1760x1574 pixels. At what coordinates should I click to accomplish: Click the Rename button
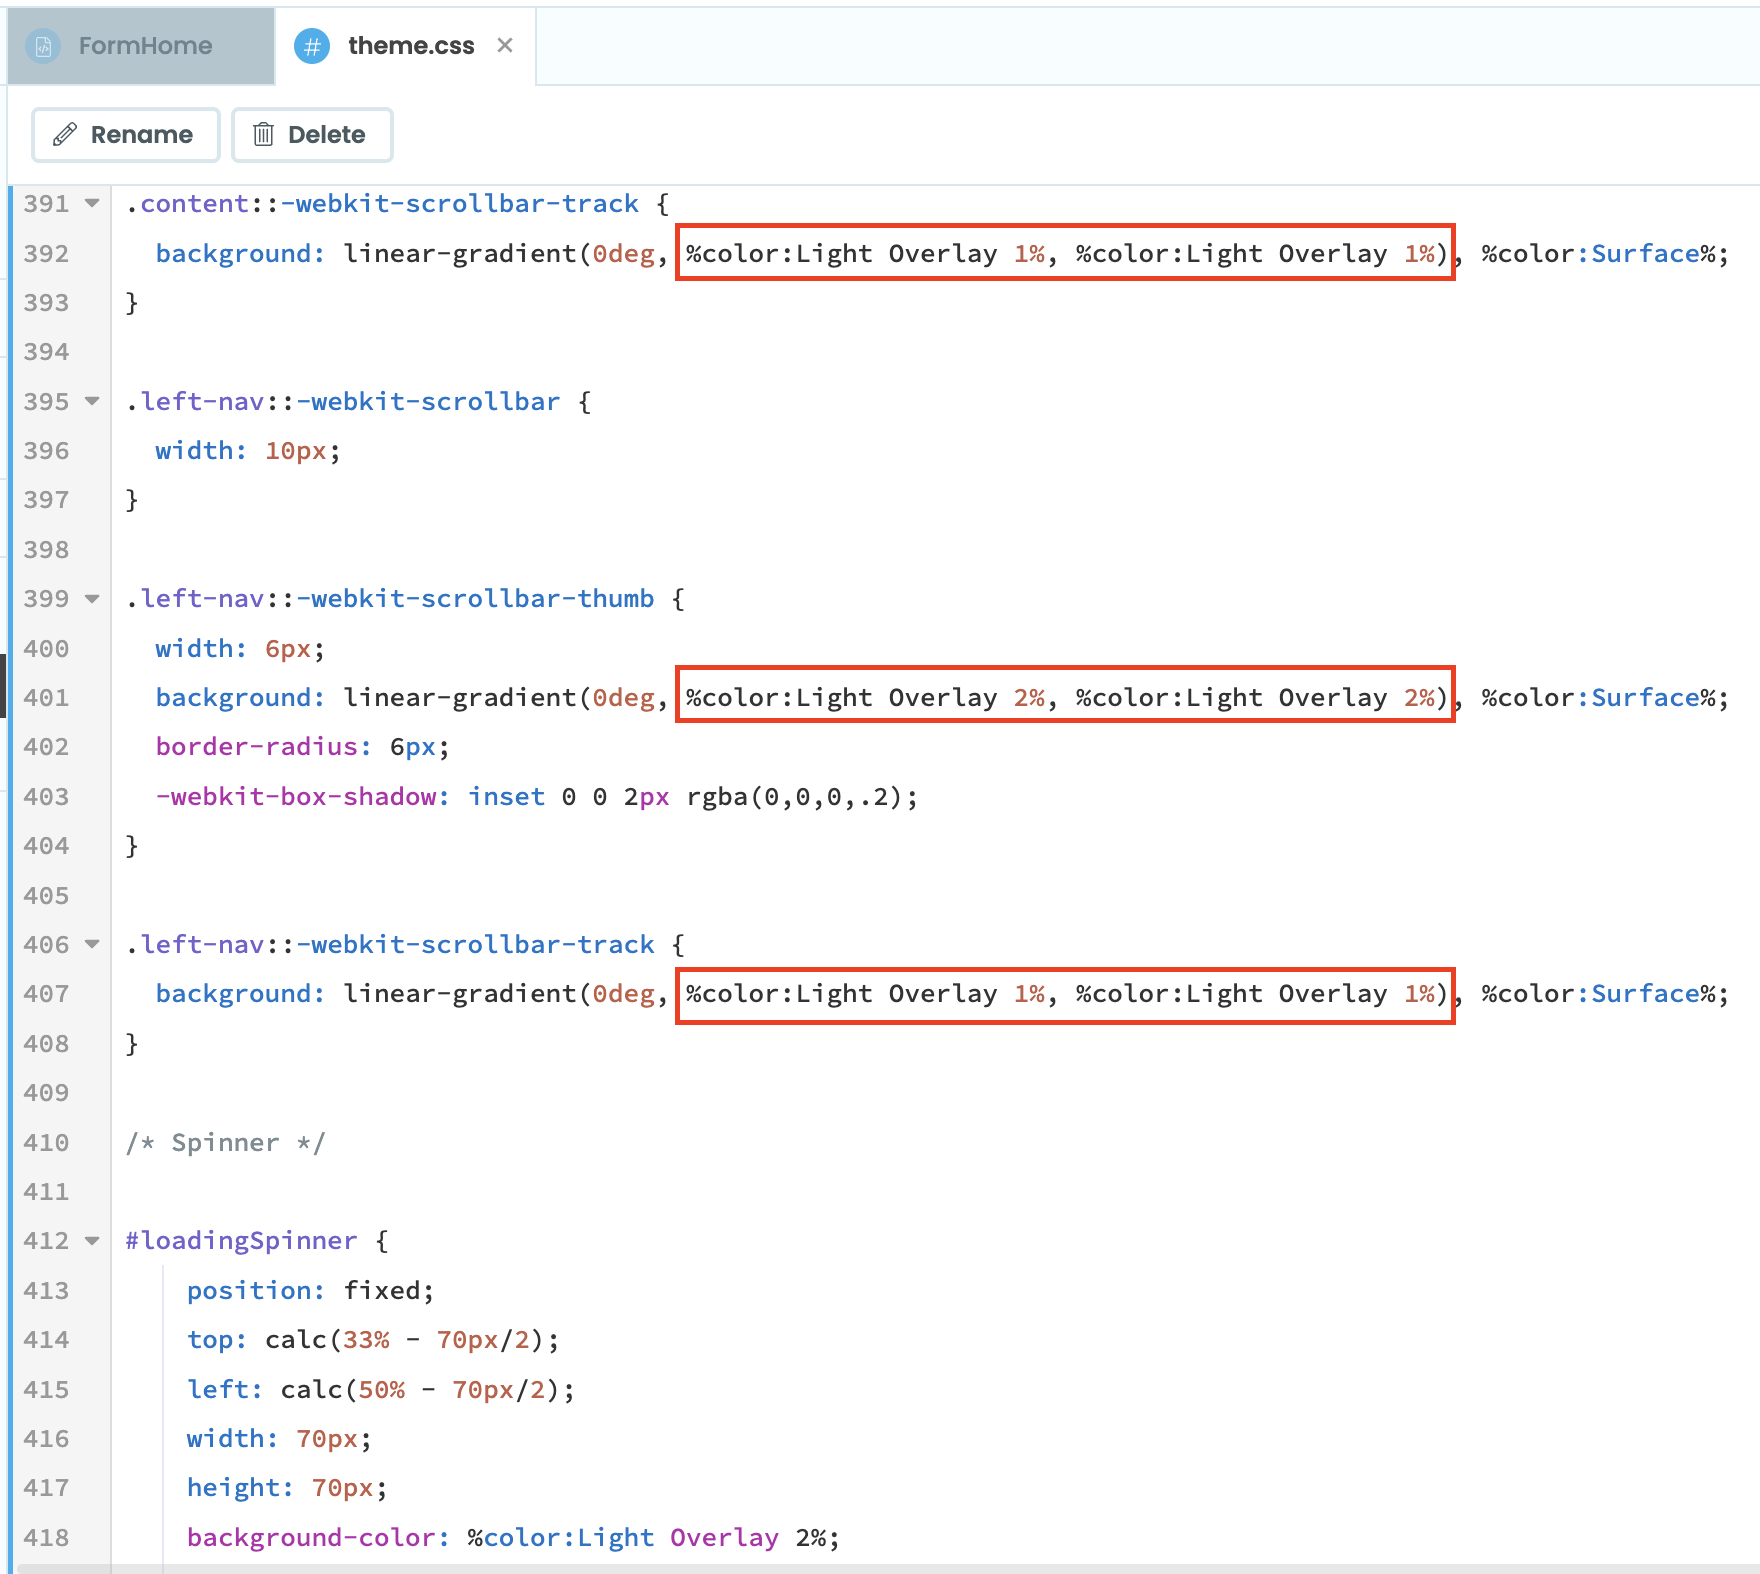126,135
